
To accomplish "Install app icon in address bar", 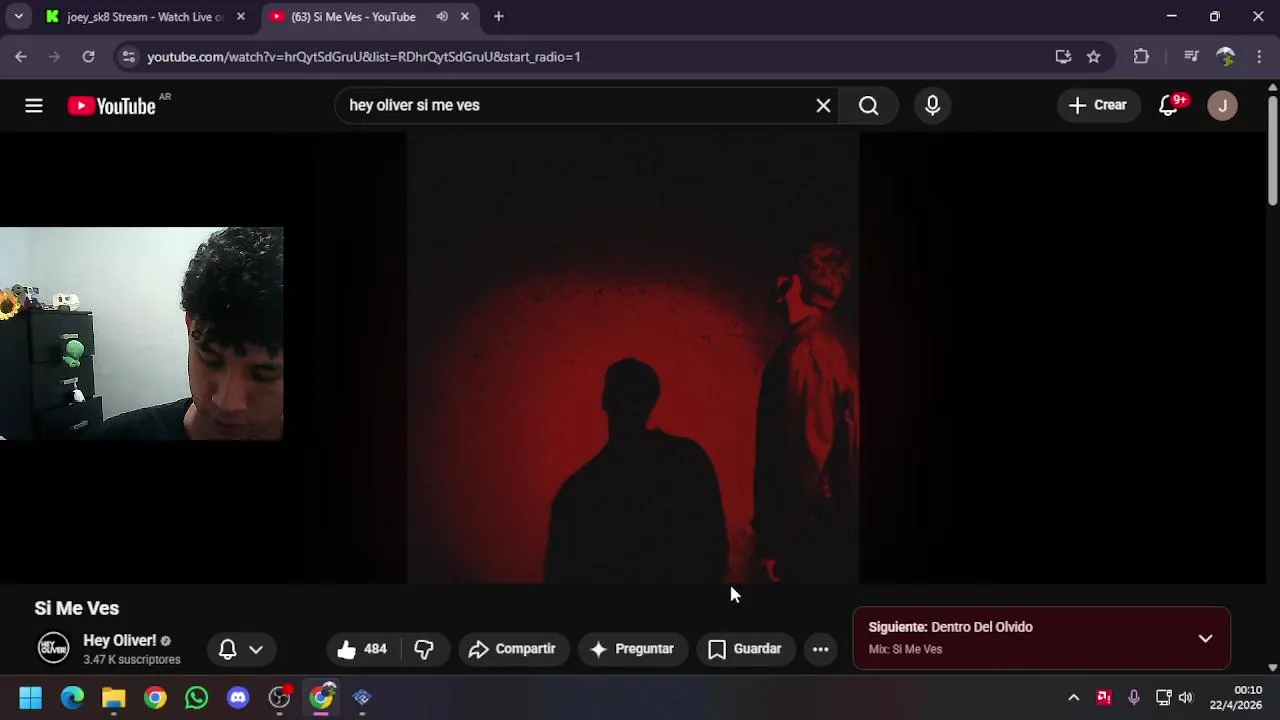I will pos(1063,57).
